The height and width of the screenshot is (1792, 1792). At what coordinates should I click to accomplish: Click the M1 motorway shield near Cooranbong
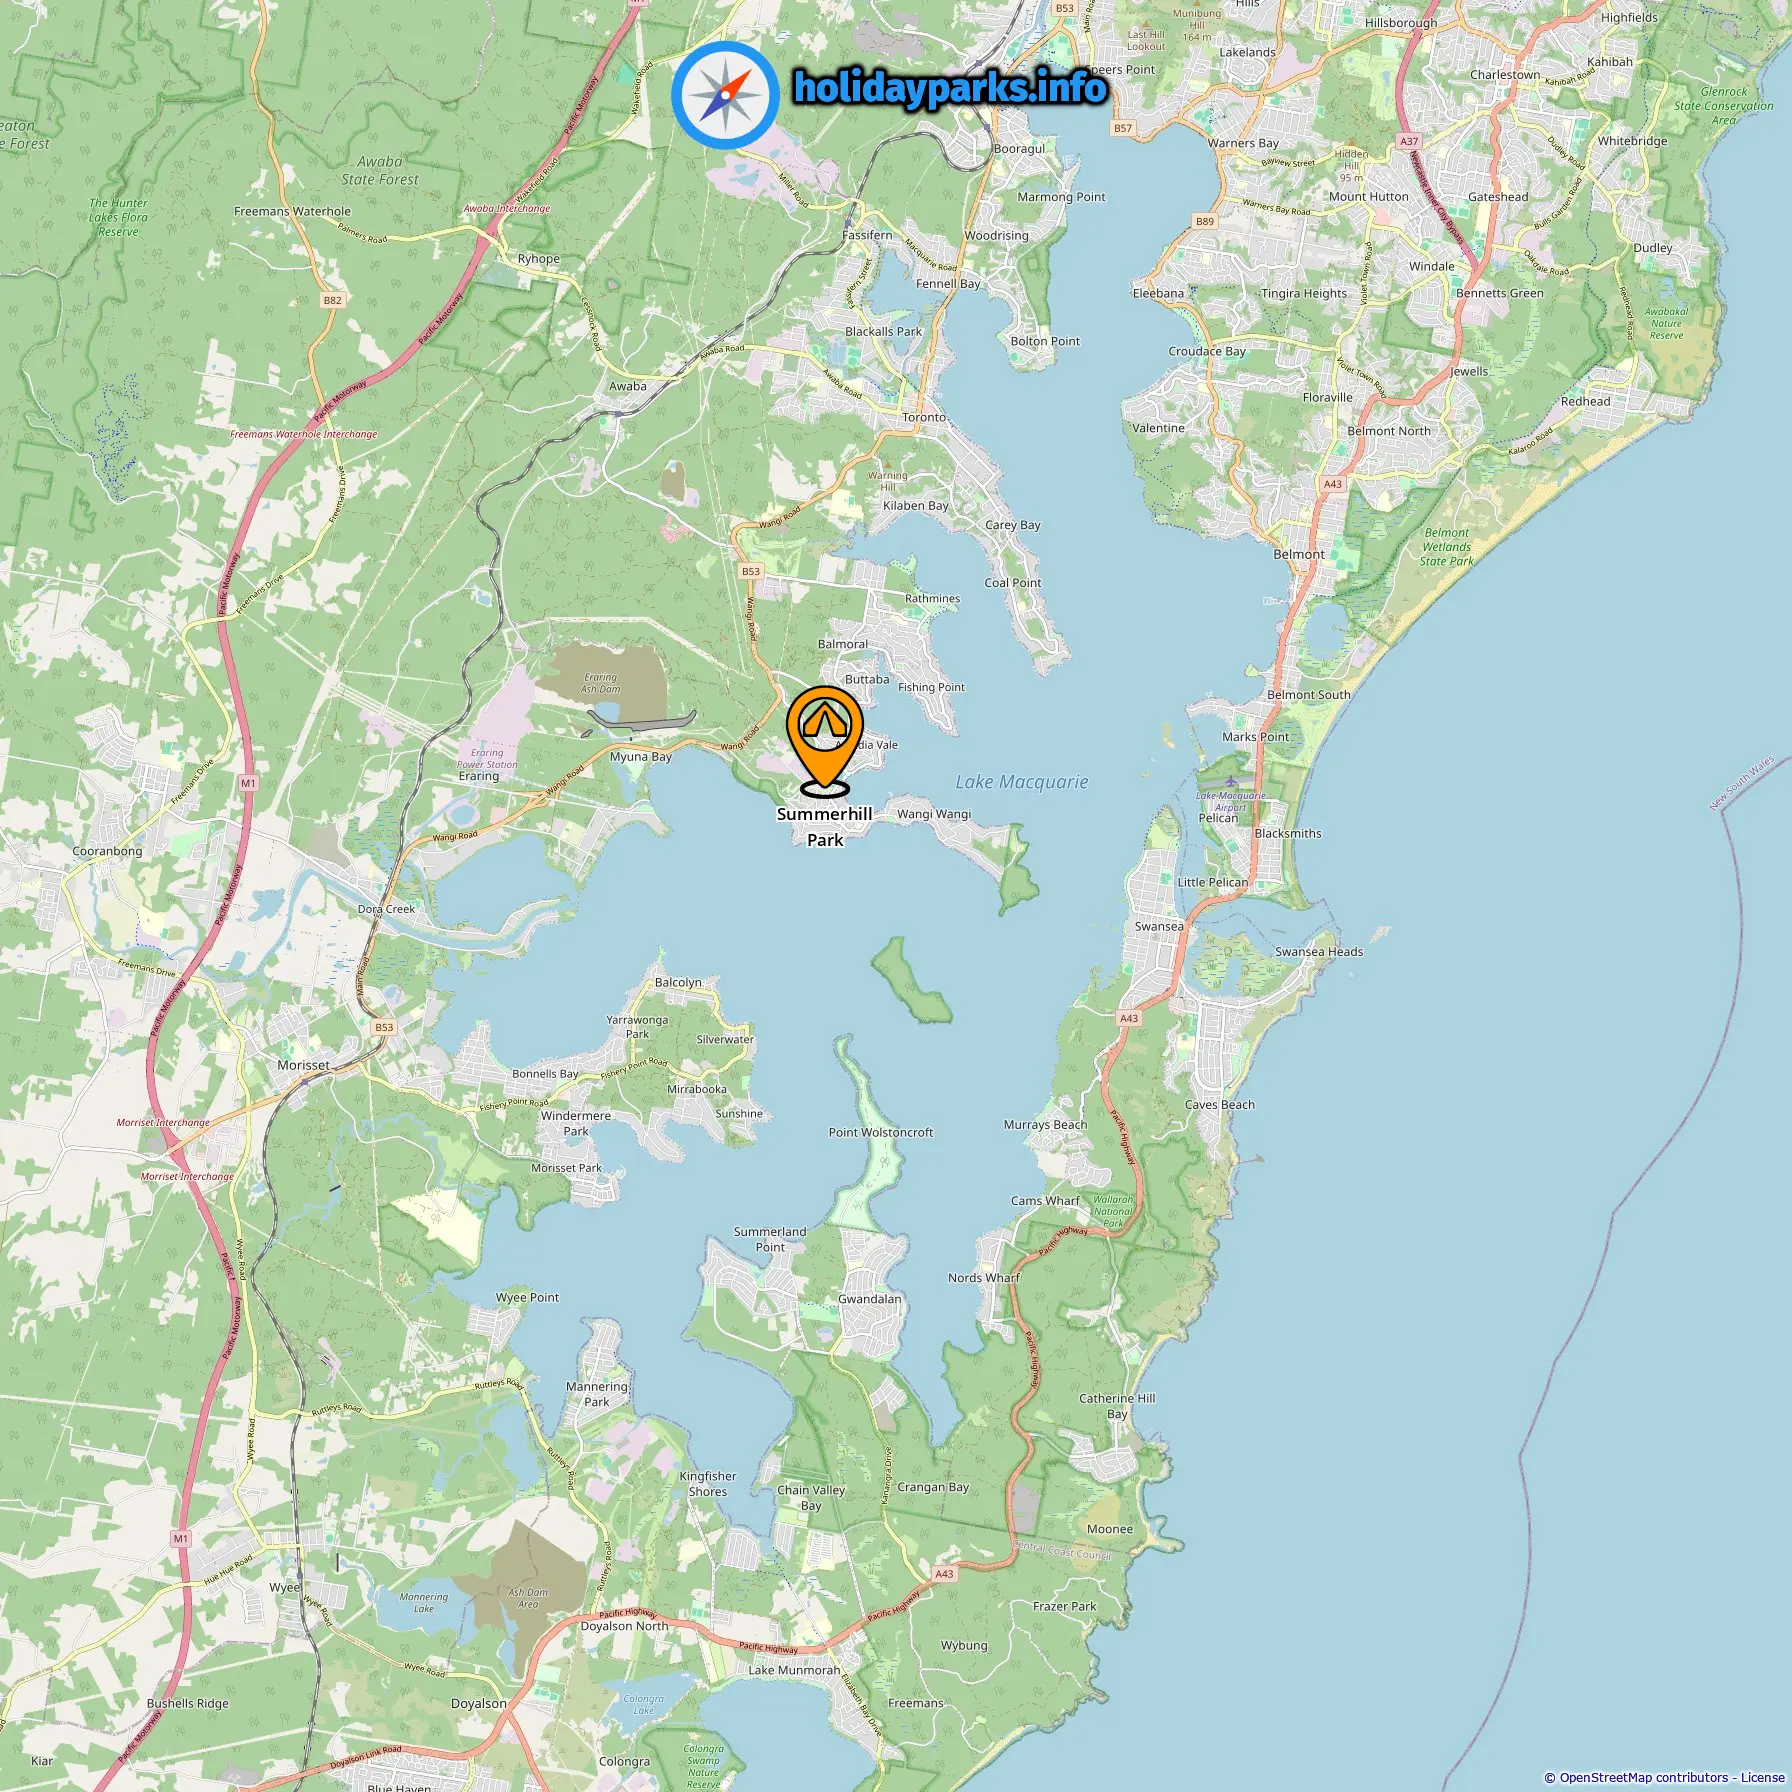pyautogui.click(x=248, y=783)
